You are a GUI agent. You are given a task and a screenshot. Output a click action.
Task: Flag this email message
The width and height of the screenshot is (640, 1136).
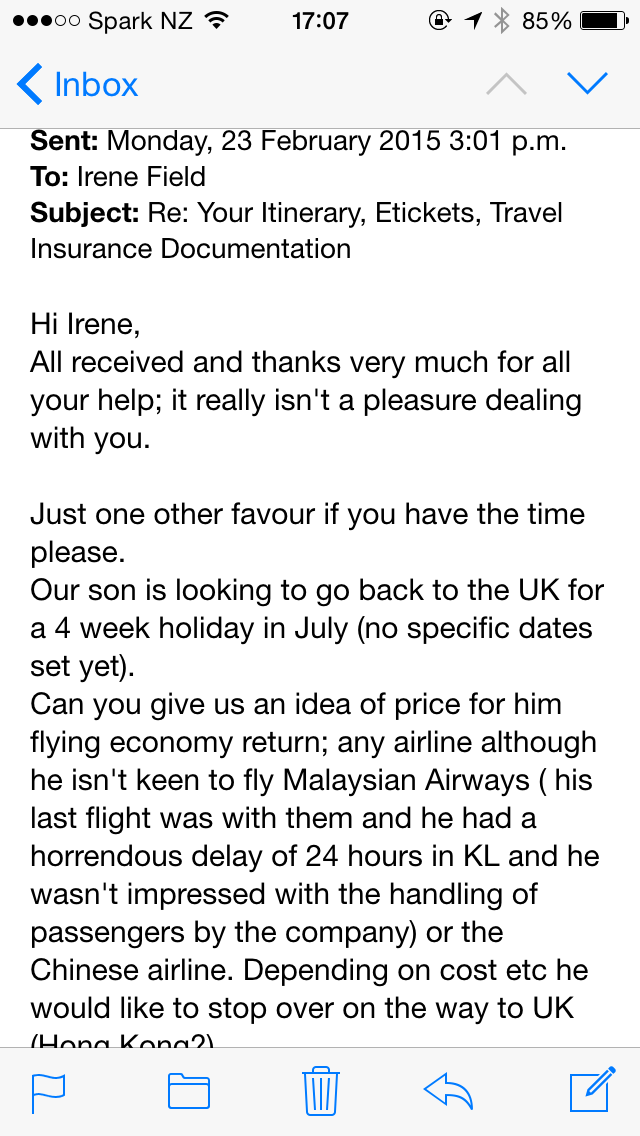tap(48, 1091)
